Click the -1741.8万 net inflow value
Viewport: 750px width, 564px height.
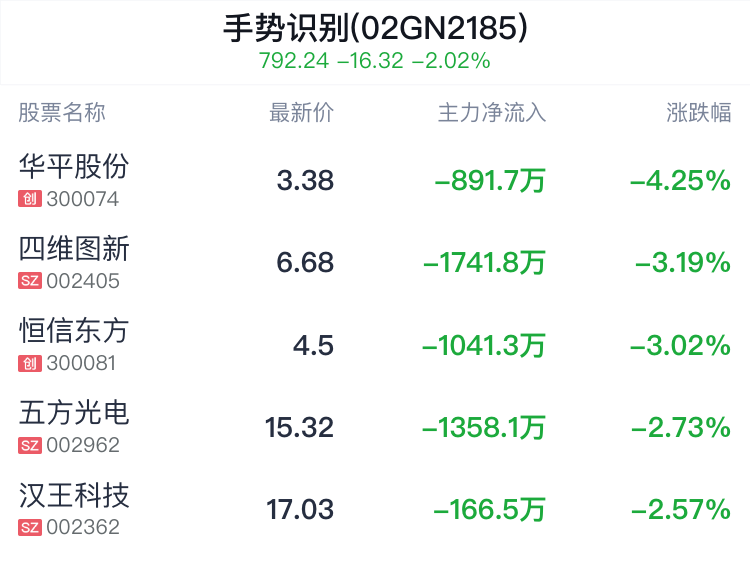point(484,263)
